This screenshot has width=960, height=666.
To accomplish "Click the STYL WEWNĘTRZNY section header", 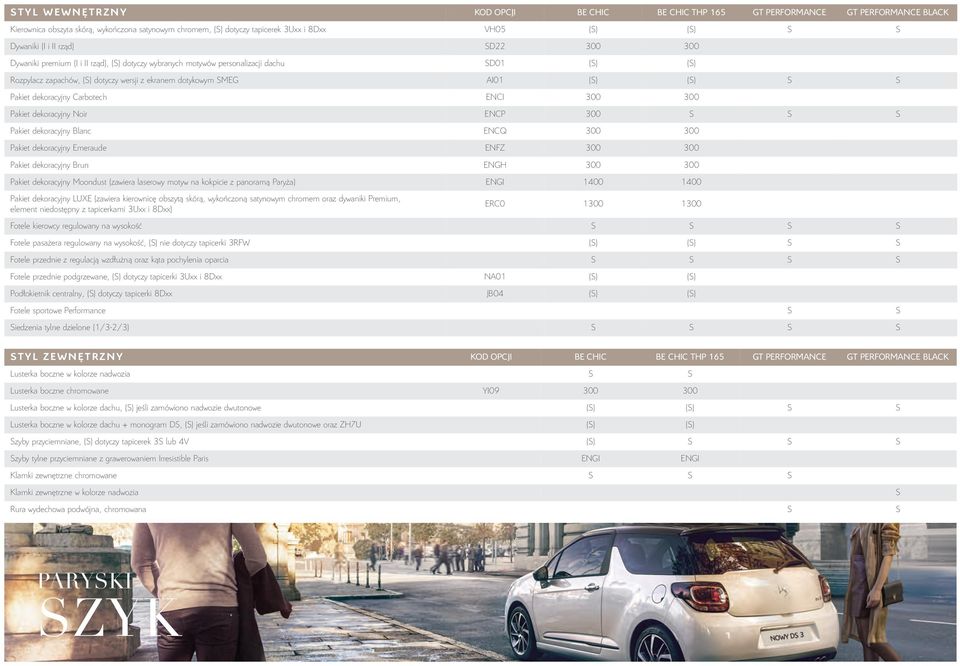I will 69,12.
